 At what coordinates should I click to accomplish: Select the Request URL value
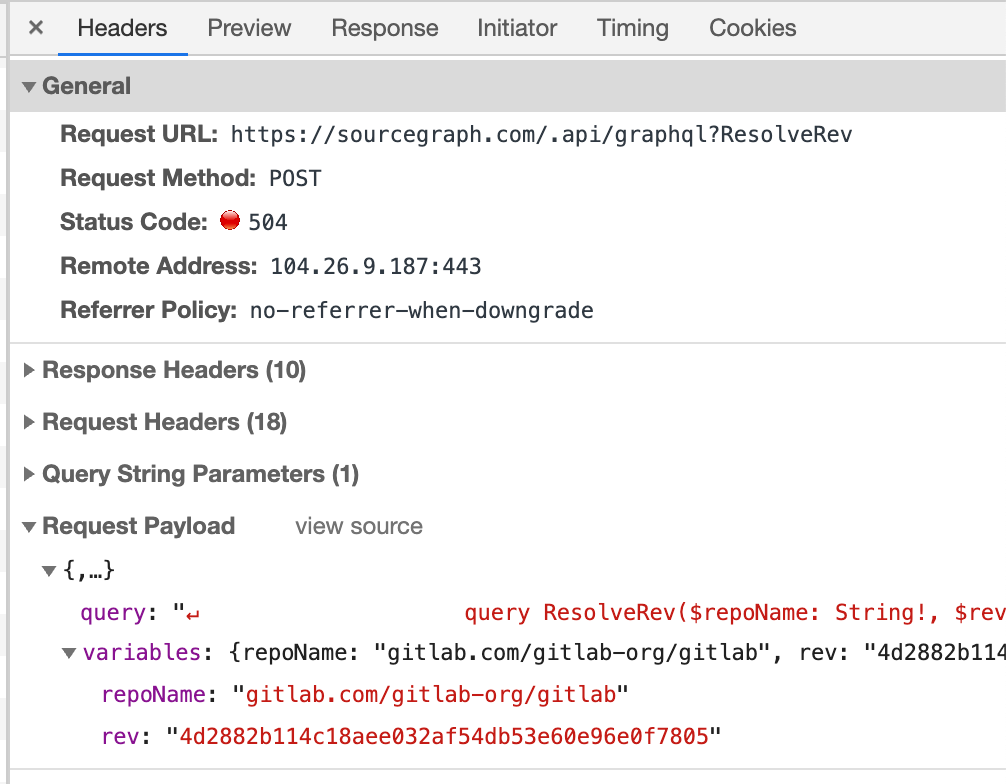(541, 134)
